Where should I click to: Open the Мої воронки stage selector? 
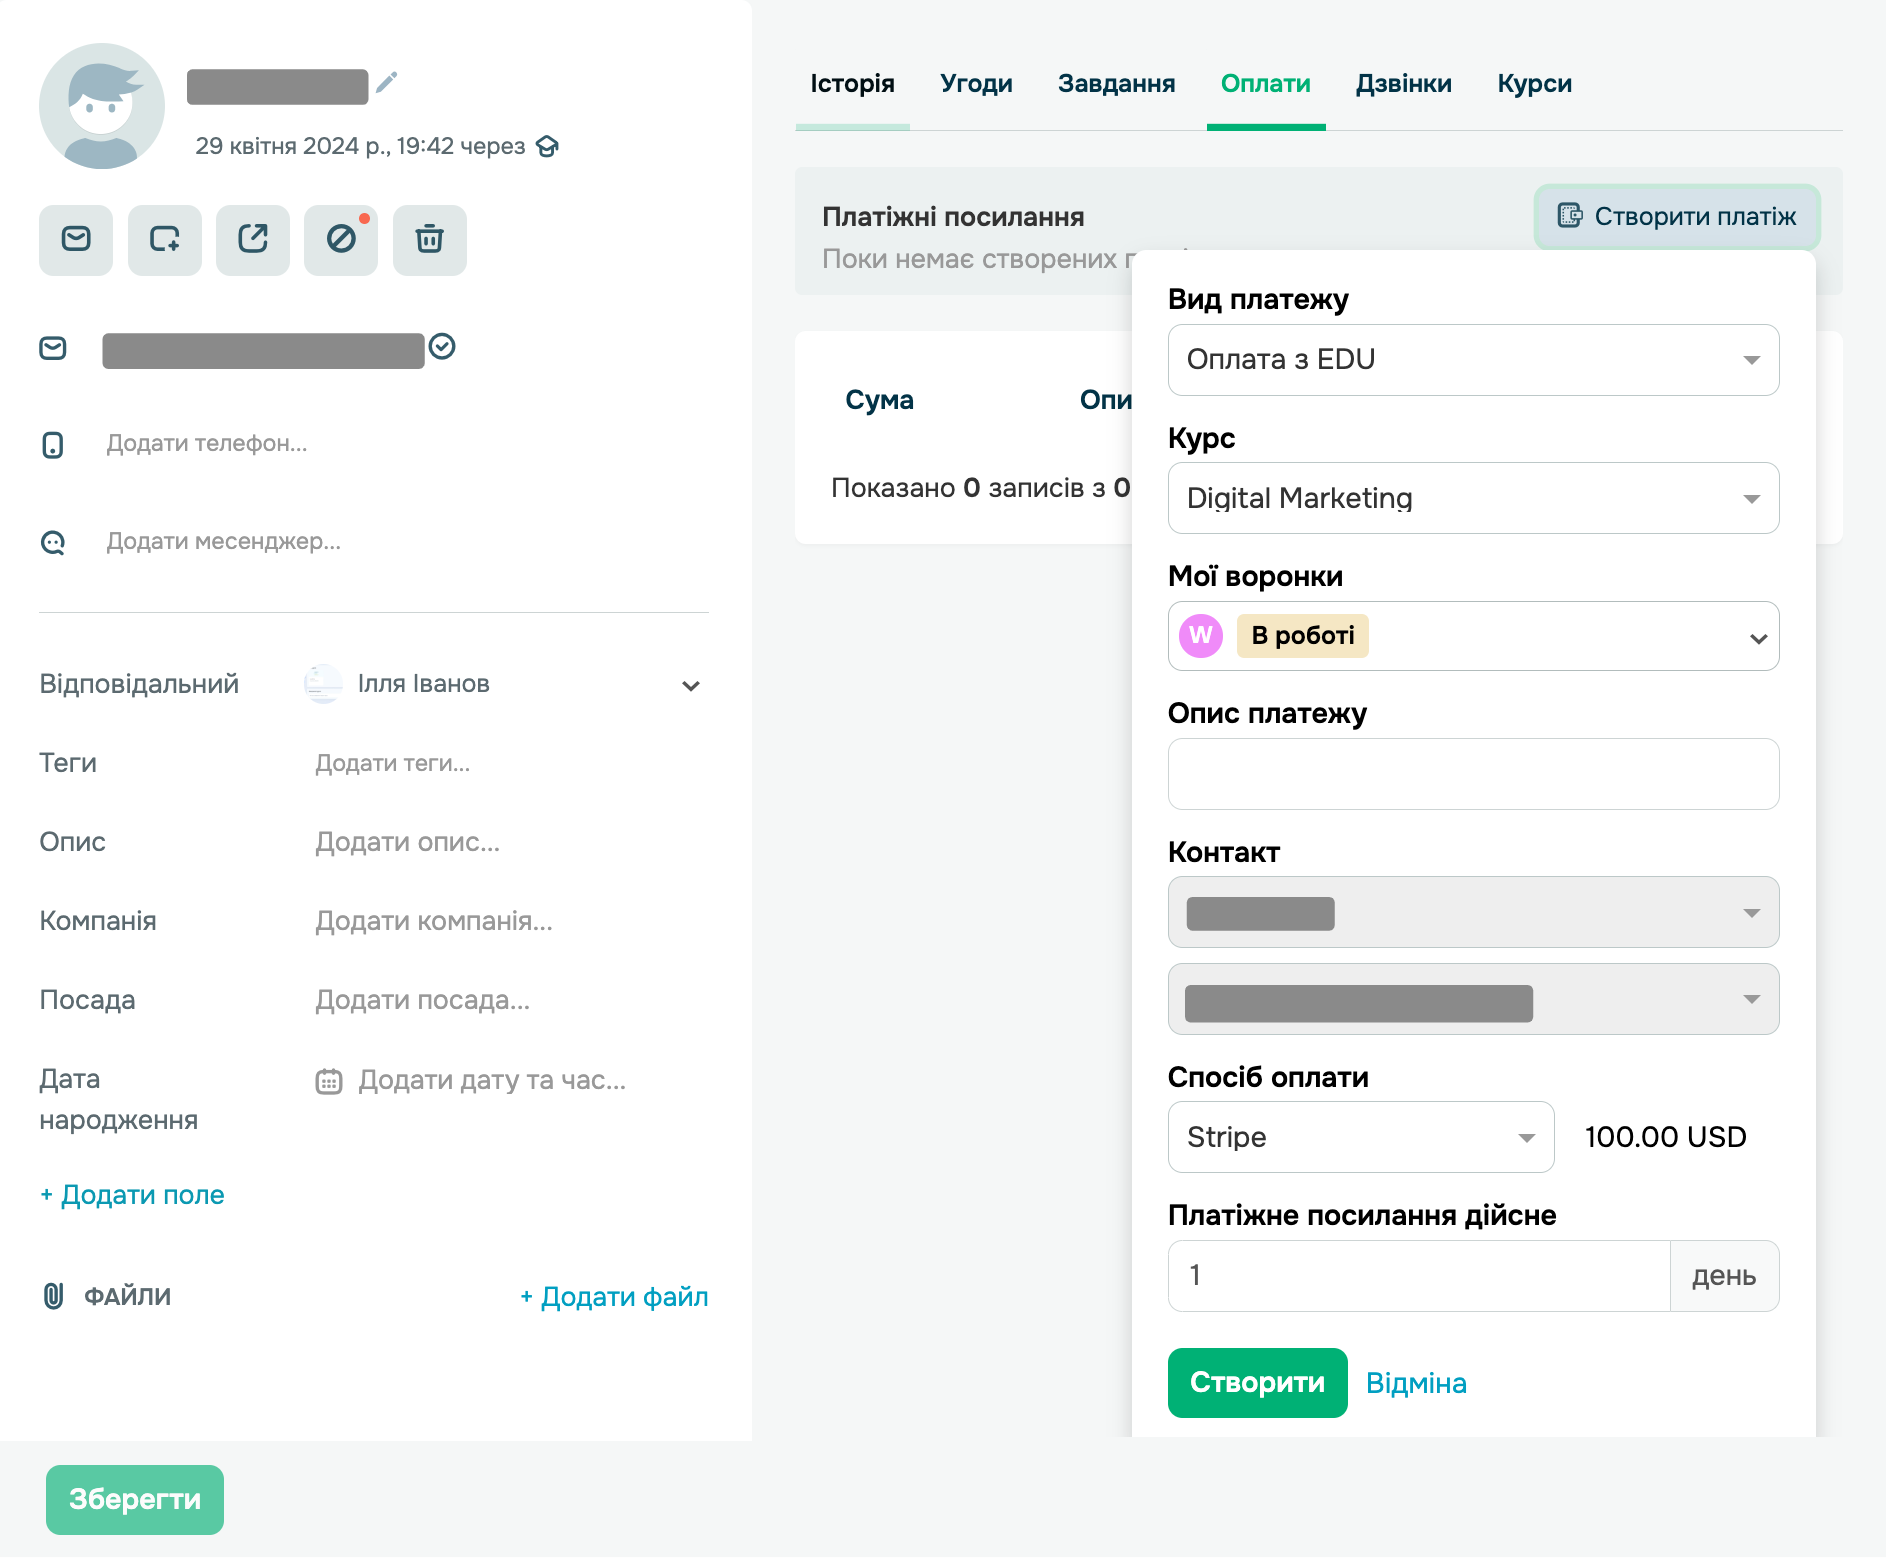pos(1472,636)
